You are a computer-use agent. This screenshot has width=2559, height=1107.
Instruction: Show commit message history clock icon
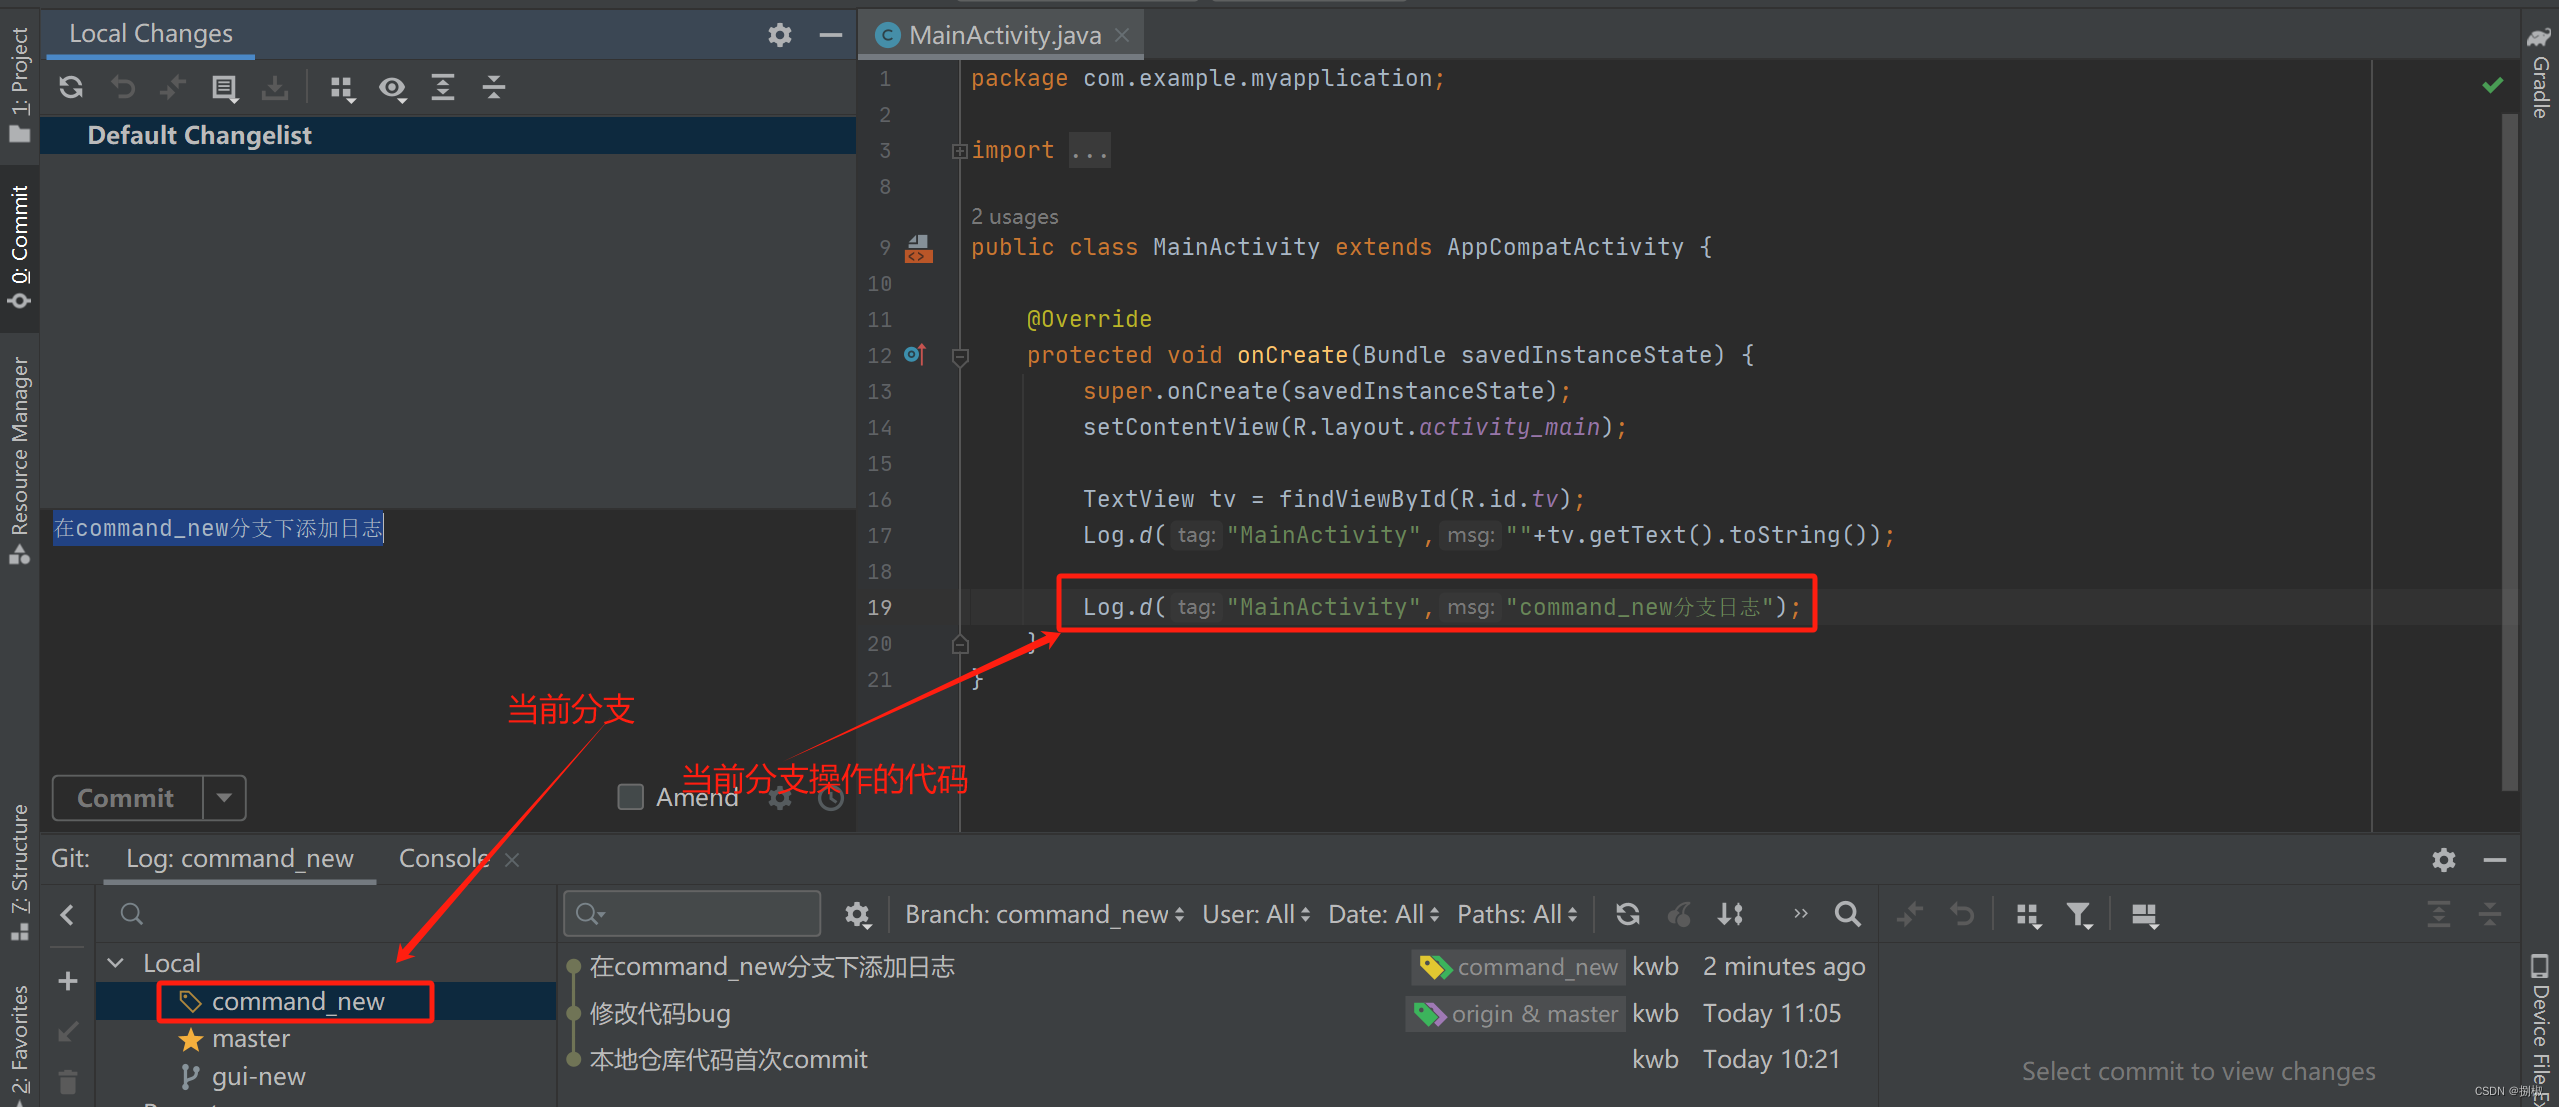(x=831, y=797)
